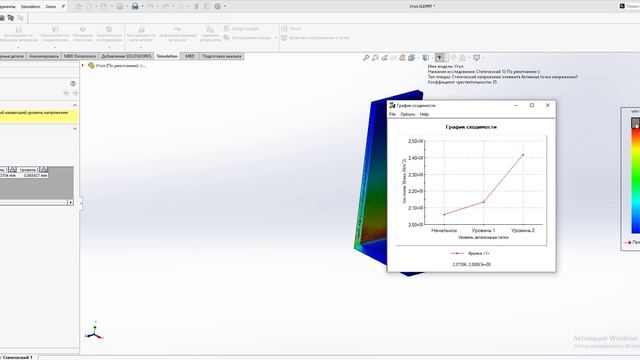Image resolution: width=640 pixels, height=360 pixels.
Task: Open Инструменты эпюры dropdown arrow
Action: point(276,38)
